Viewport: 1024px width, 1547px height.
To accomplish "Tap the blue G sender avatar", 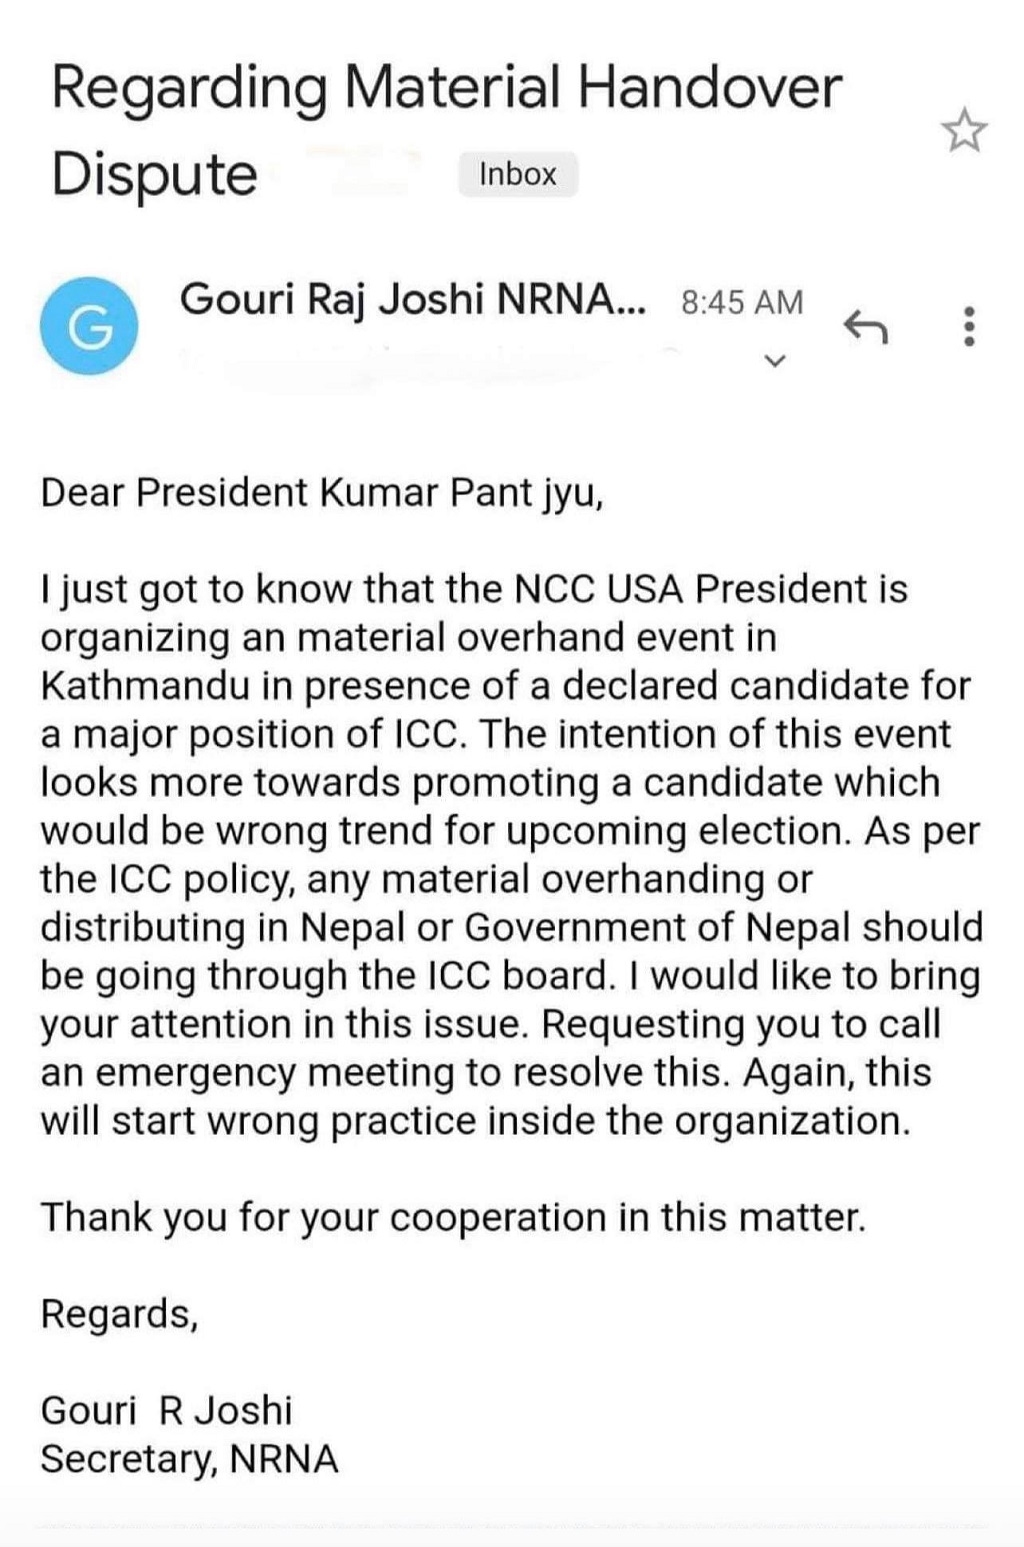I will [x=89, y=326].
